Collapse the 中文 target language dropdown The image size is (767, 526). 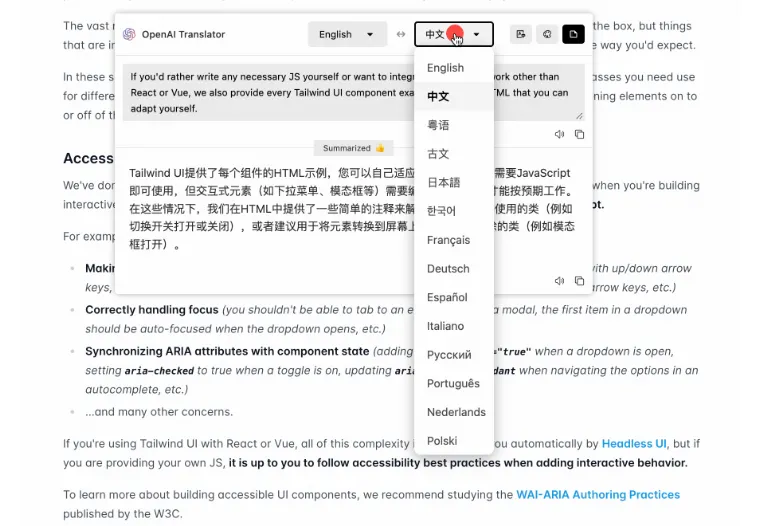click(453, 34)
